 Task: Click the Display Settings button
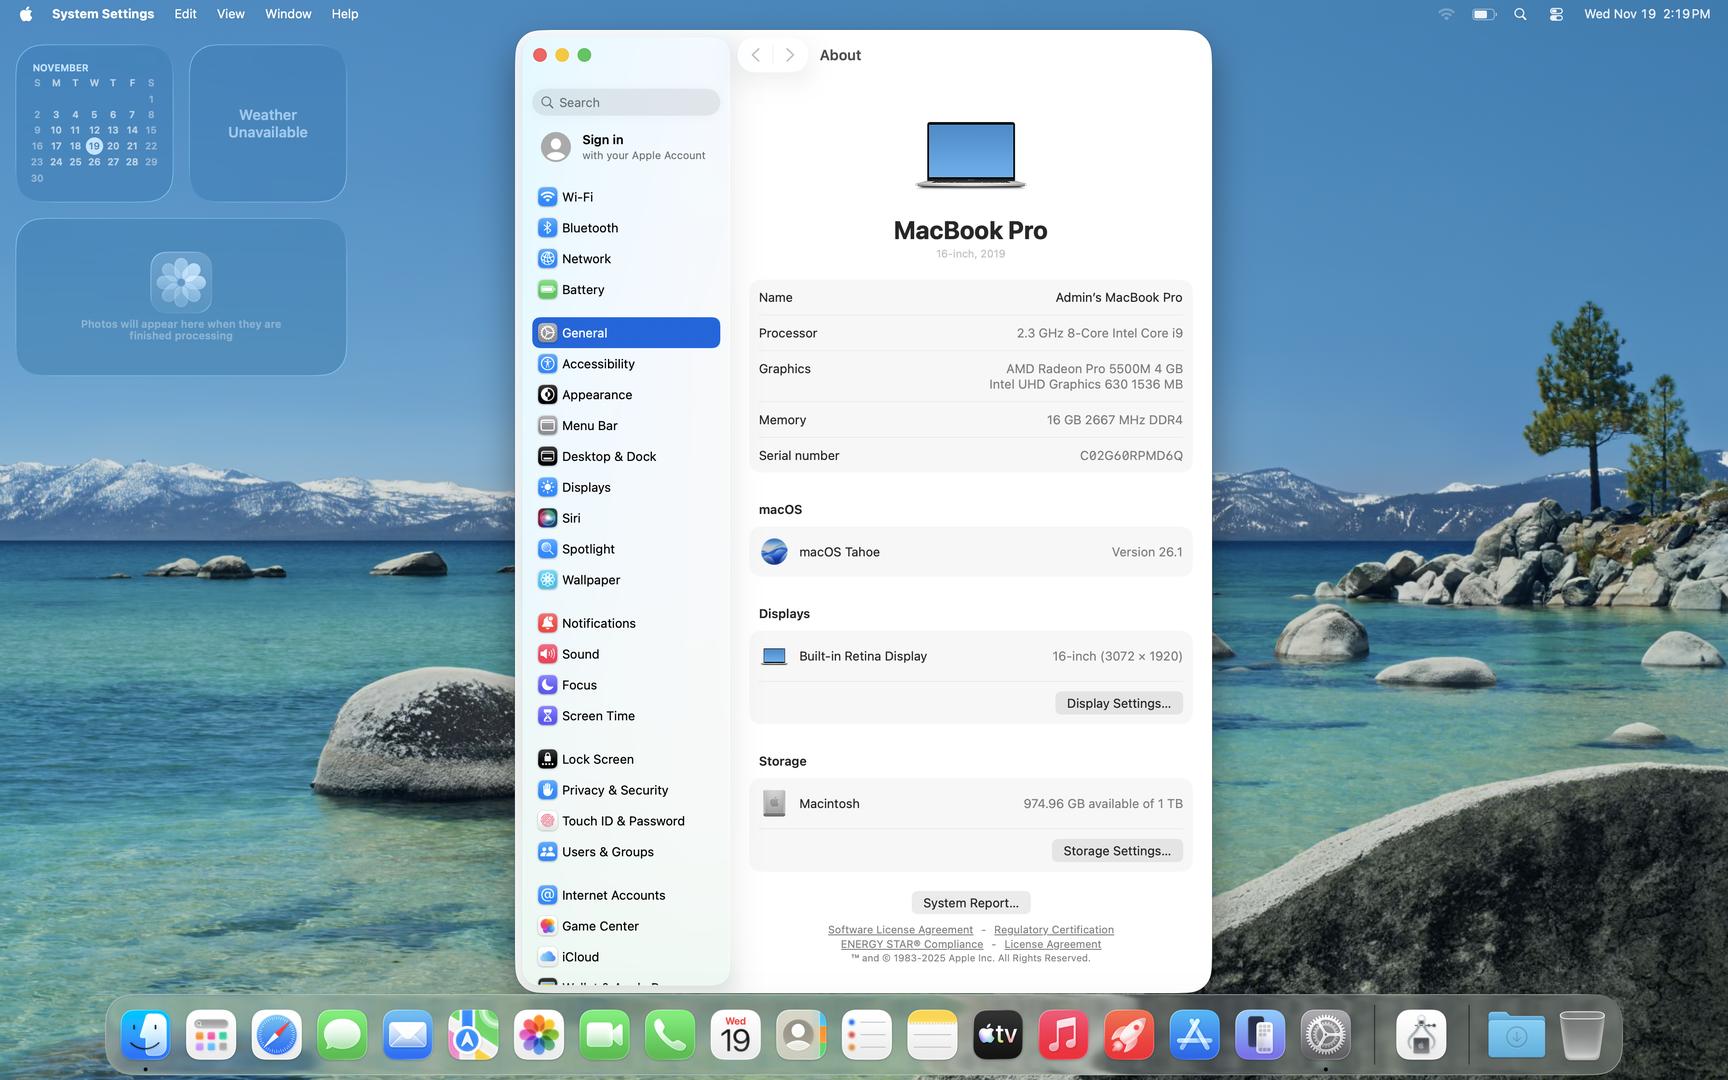[x=1118, y=703]
